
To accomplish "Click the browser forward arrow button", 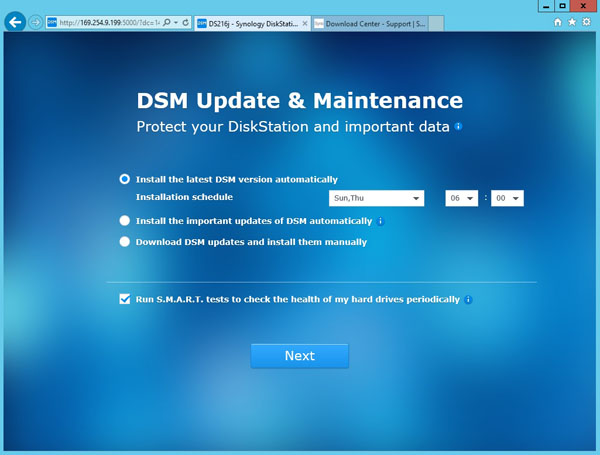I will 36,23.
